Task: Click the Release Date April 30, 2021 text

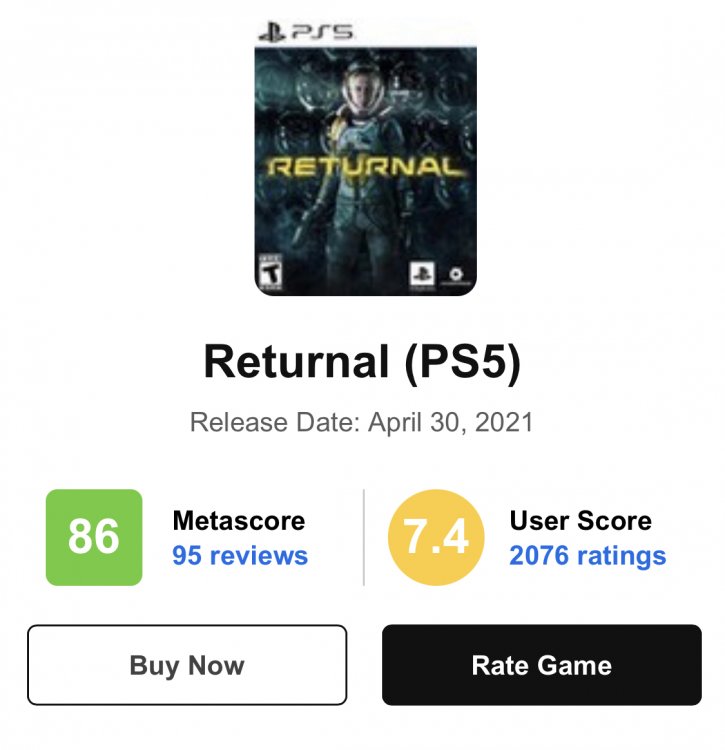Action: pos(362,421)
